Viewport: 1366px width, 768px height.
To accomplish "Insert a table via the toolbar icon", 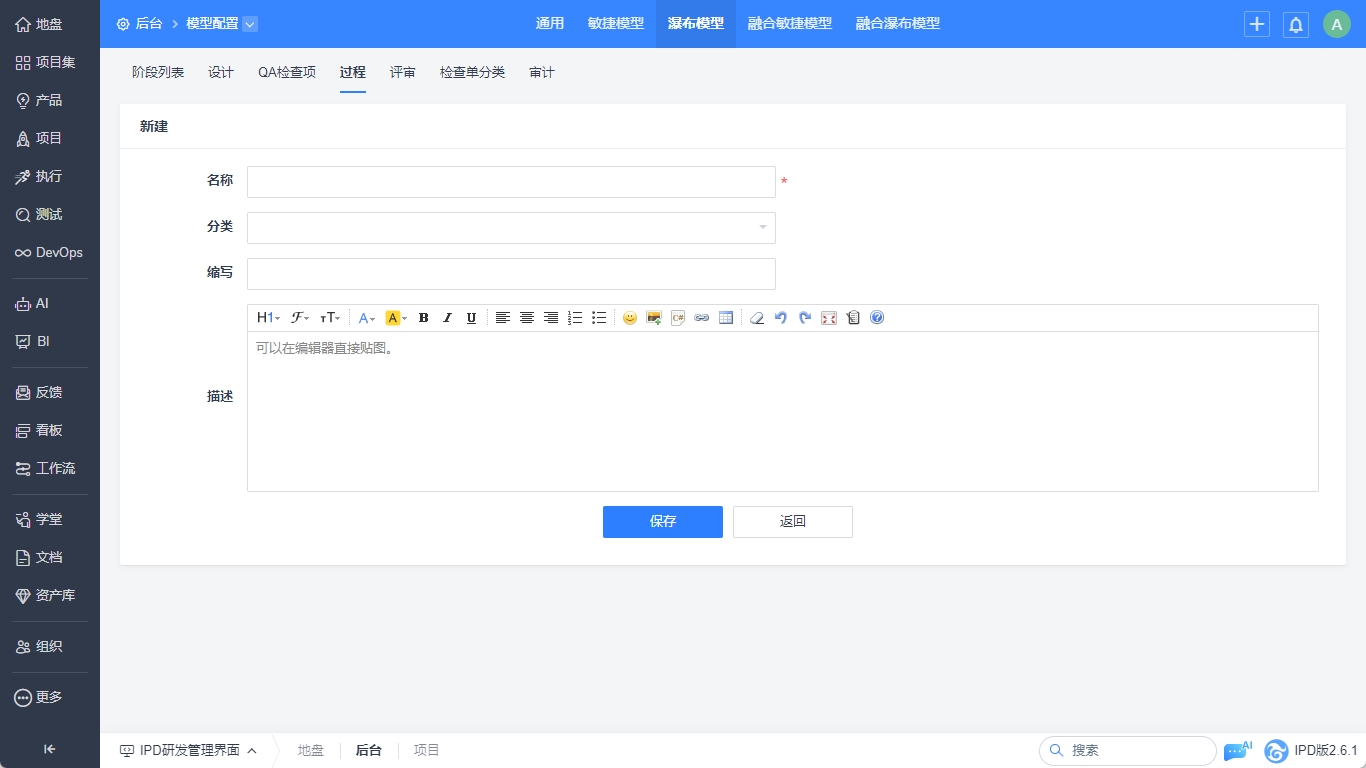I will pyautogui.click(x=726, y=318).
